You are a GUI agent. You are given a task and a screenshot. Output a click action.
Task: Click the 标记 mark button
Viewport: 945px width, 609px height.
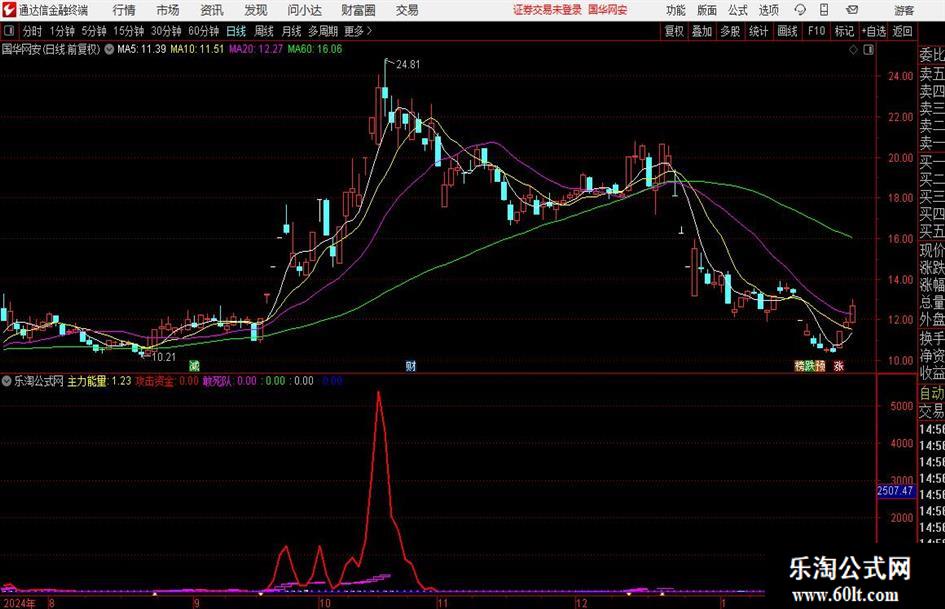point(844,31)
